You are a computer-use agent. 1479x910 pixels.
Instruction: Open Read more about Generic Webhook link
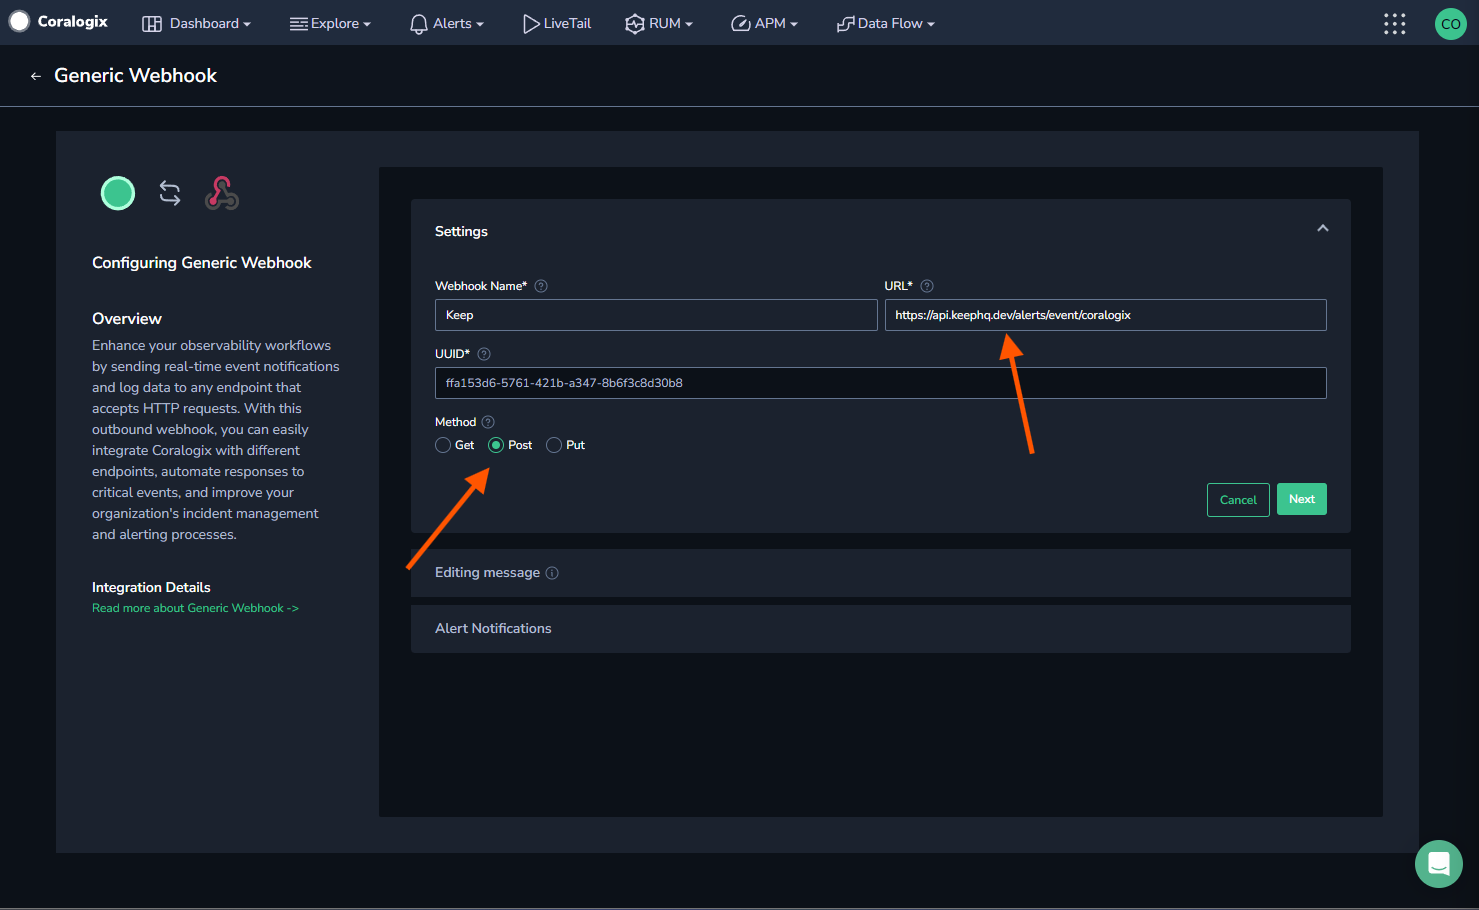point(195,608)
